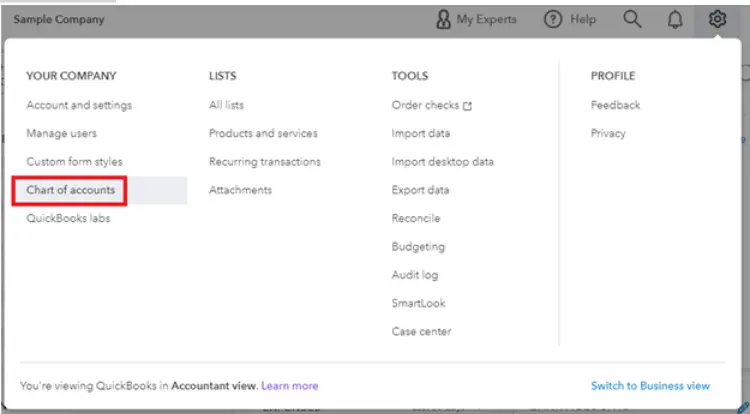Select Account and settings
This screenshot has width=750, height=414.
(x=79, y=105)
